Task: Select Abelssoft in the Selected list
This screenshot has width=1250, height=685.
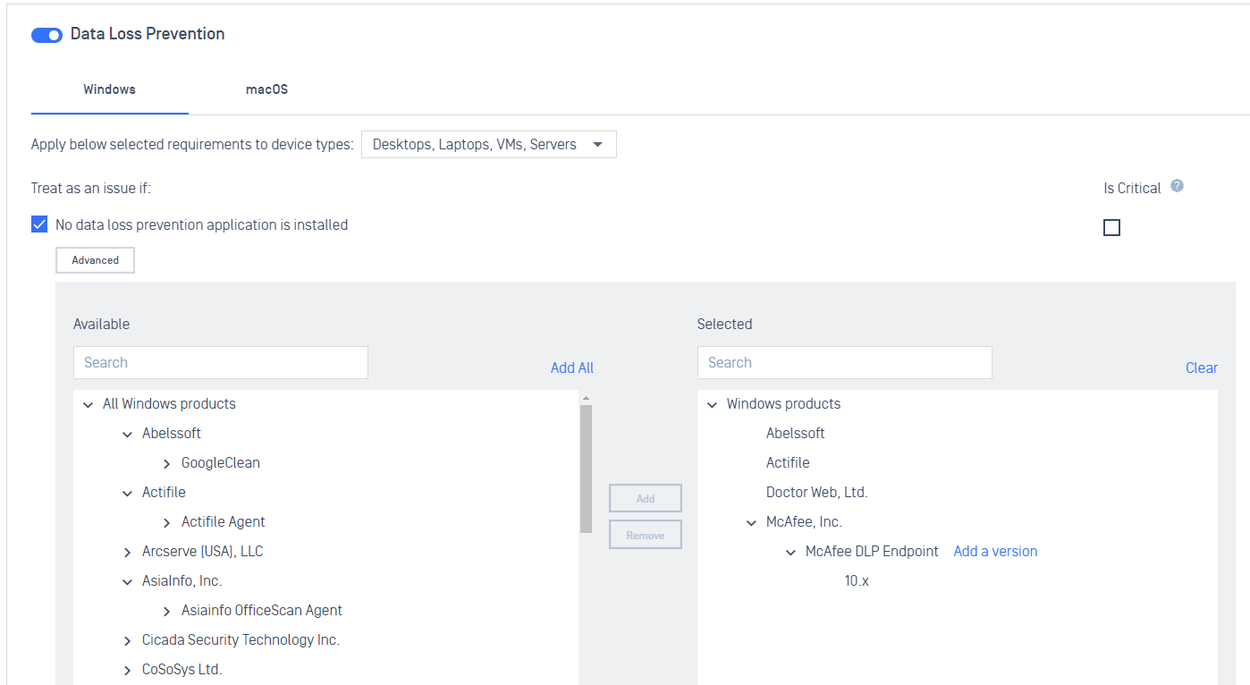Action: tap(795, 433)
